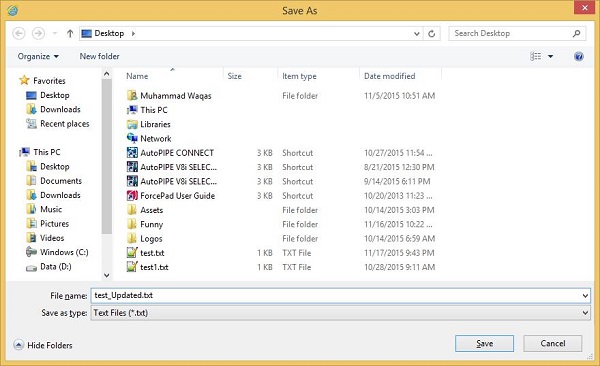Go up one folder level

(70, 34)
